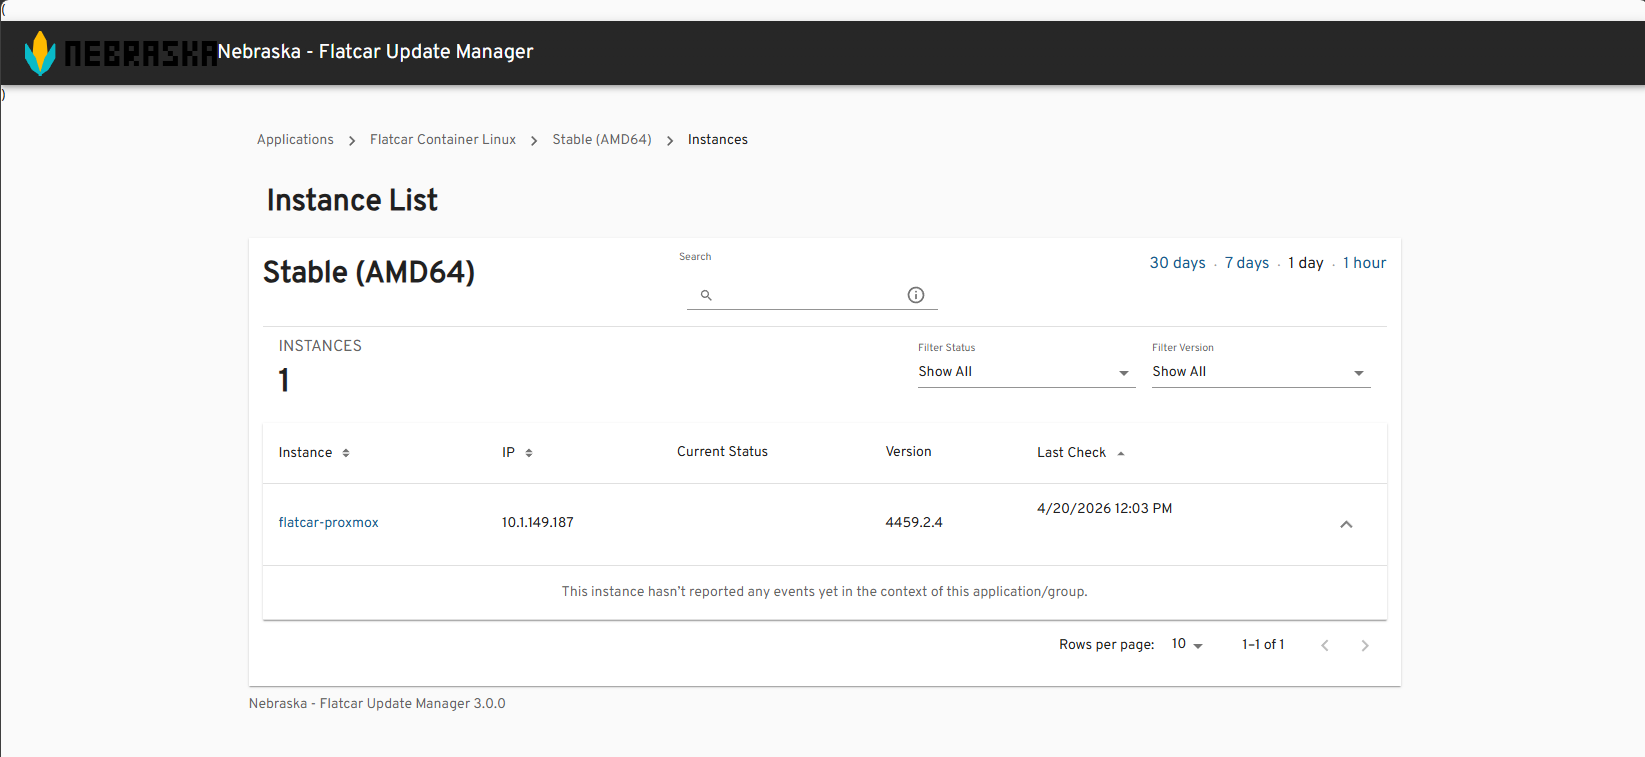Change rows per page dropdown
Screen dimensions: 1645x757
pyautogui.click(x=1187, y=645)
